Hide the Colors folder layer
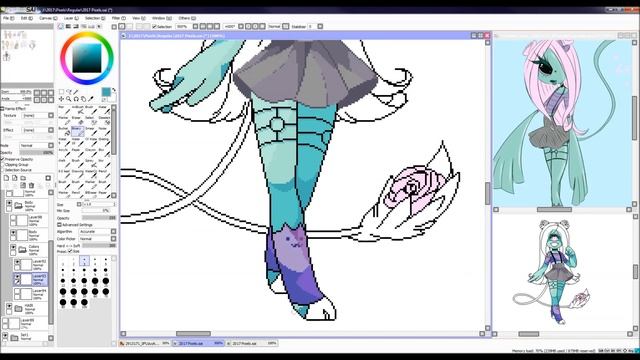This screenshot has height=360, width=640. point(13,247)
